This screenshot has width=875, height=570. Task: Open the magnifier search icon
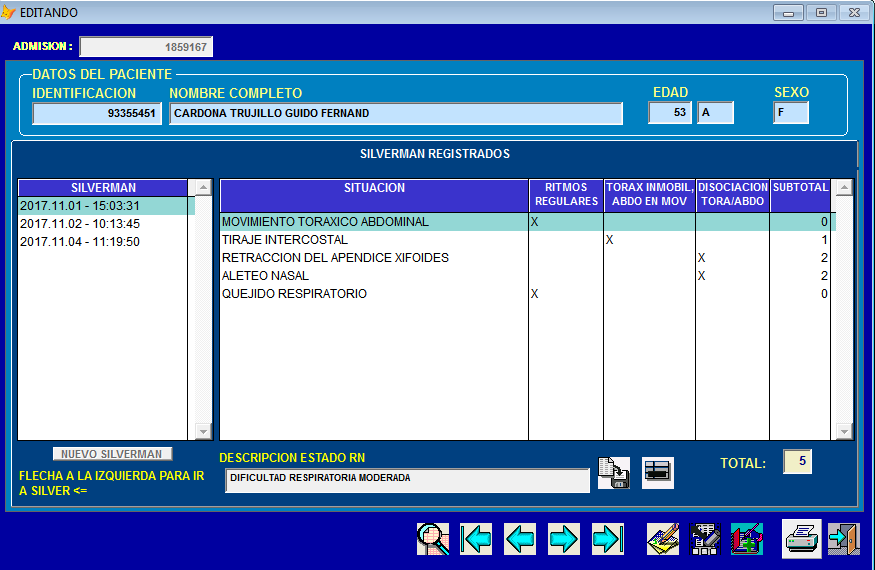click(x=433, y=539)
